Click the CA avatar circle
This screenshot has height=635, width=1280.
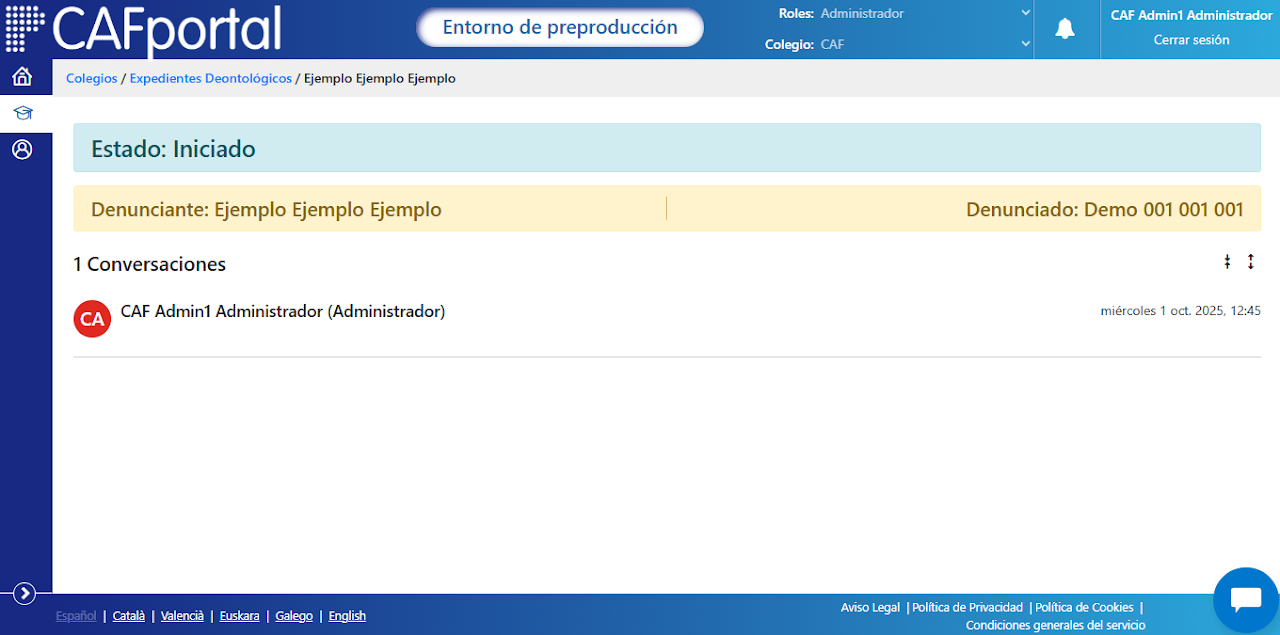click(92, 319)
